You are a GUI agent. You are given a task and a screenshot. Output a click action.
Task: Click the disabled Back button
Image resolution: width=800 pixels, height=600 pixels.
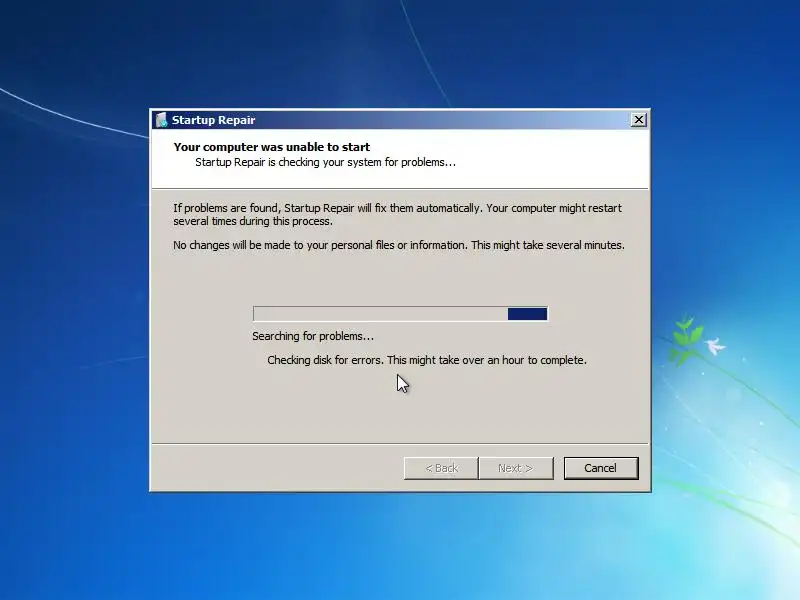[x=441, y=468]
